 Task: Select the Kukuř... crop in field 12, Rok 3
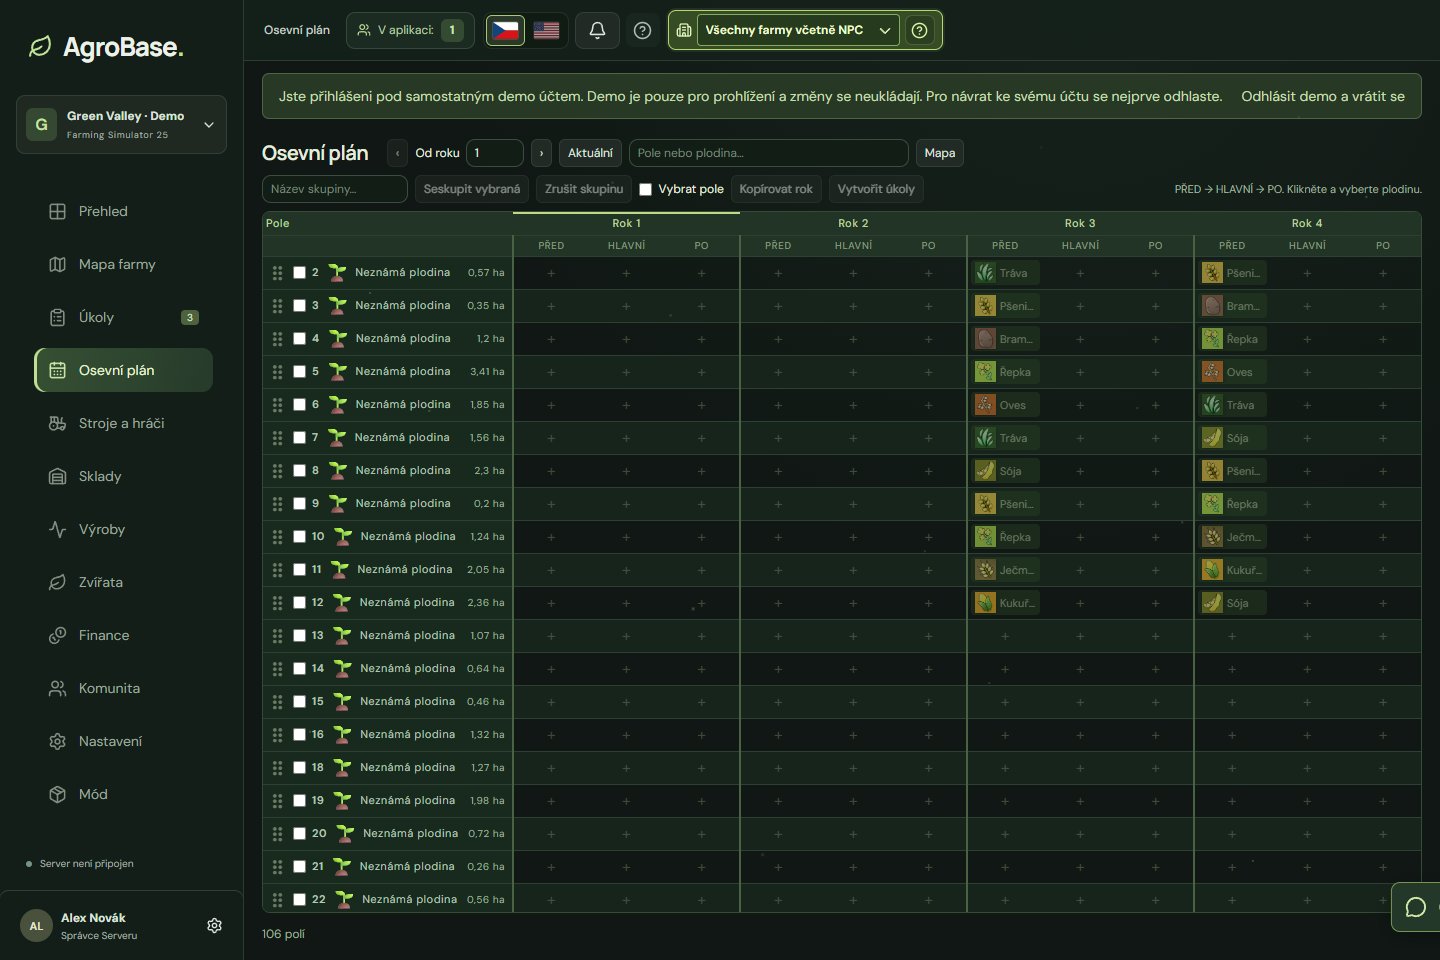(x=1004, y=603)
